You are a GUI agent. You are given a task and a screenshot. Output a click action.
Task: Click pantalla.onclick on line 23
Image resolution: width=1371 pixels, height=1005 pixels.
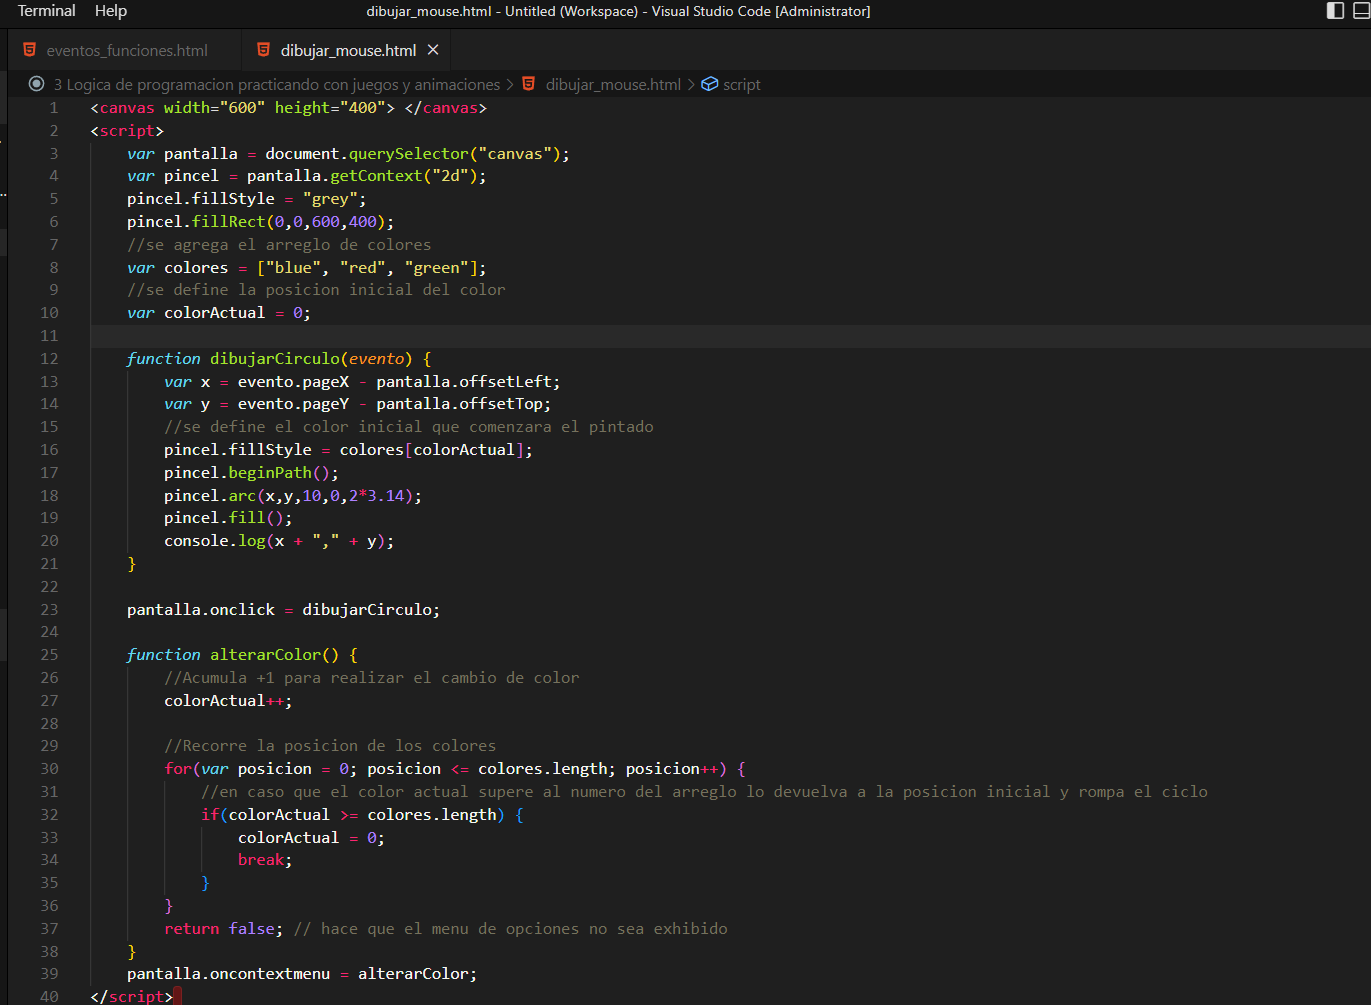[x=201, y=610]
